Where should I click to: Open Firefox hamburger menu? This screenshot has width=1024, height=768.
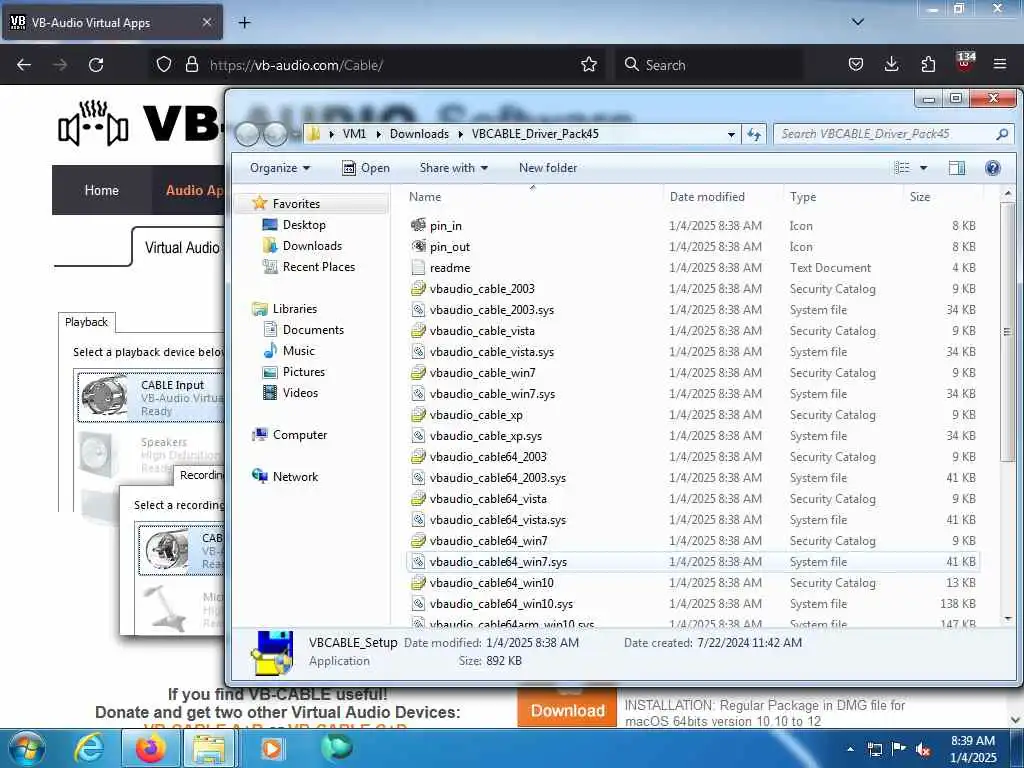[x=1000, y=64]
